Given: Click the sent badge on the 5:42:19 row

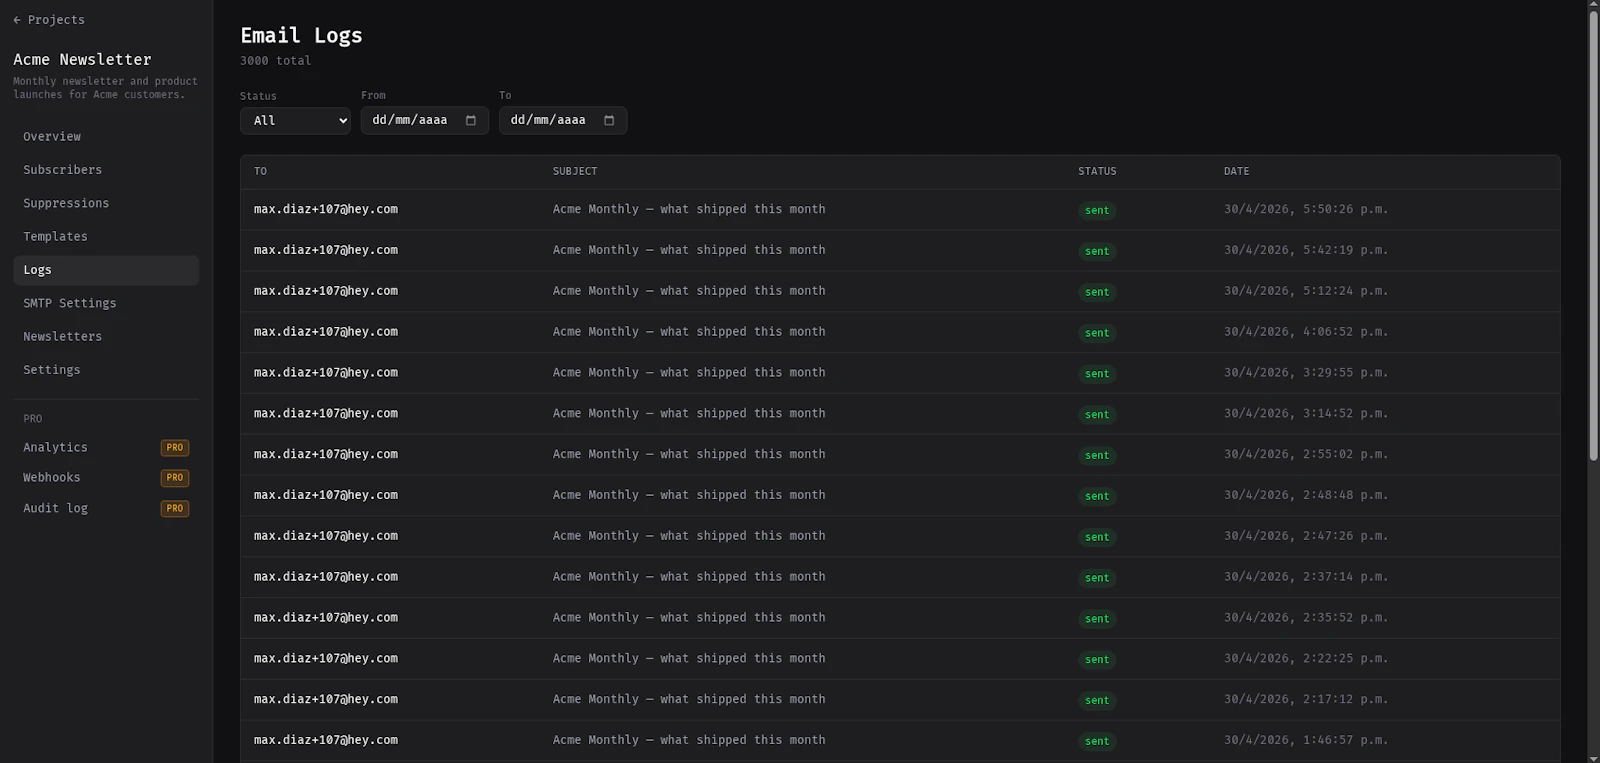Looking at the screenshot, I should click(1097, 252).
